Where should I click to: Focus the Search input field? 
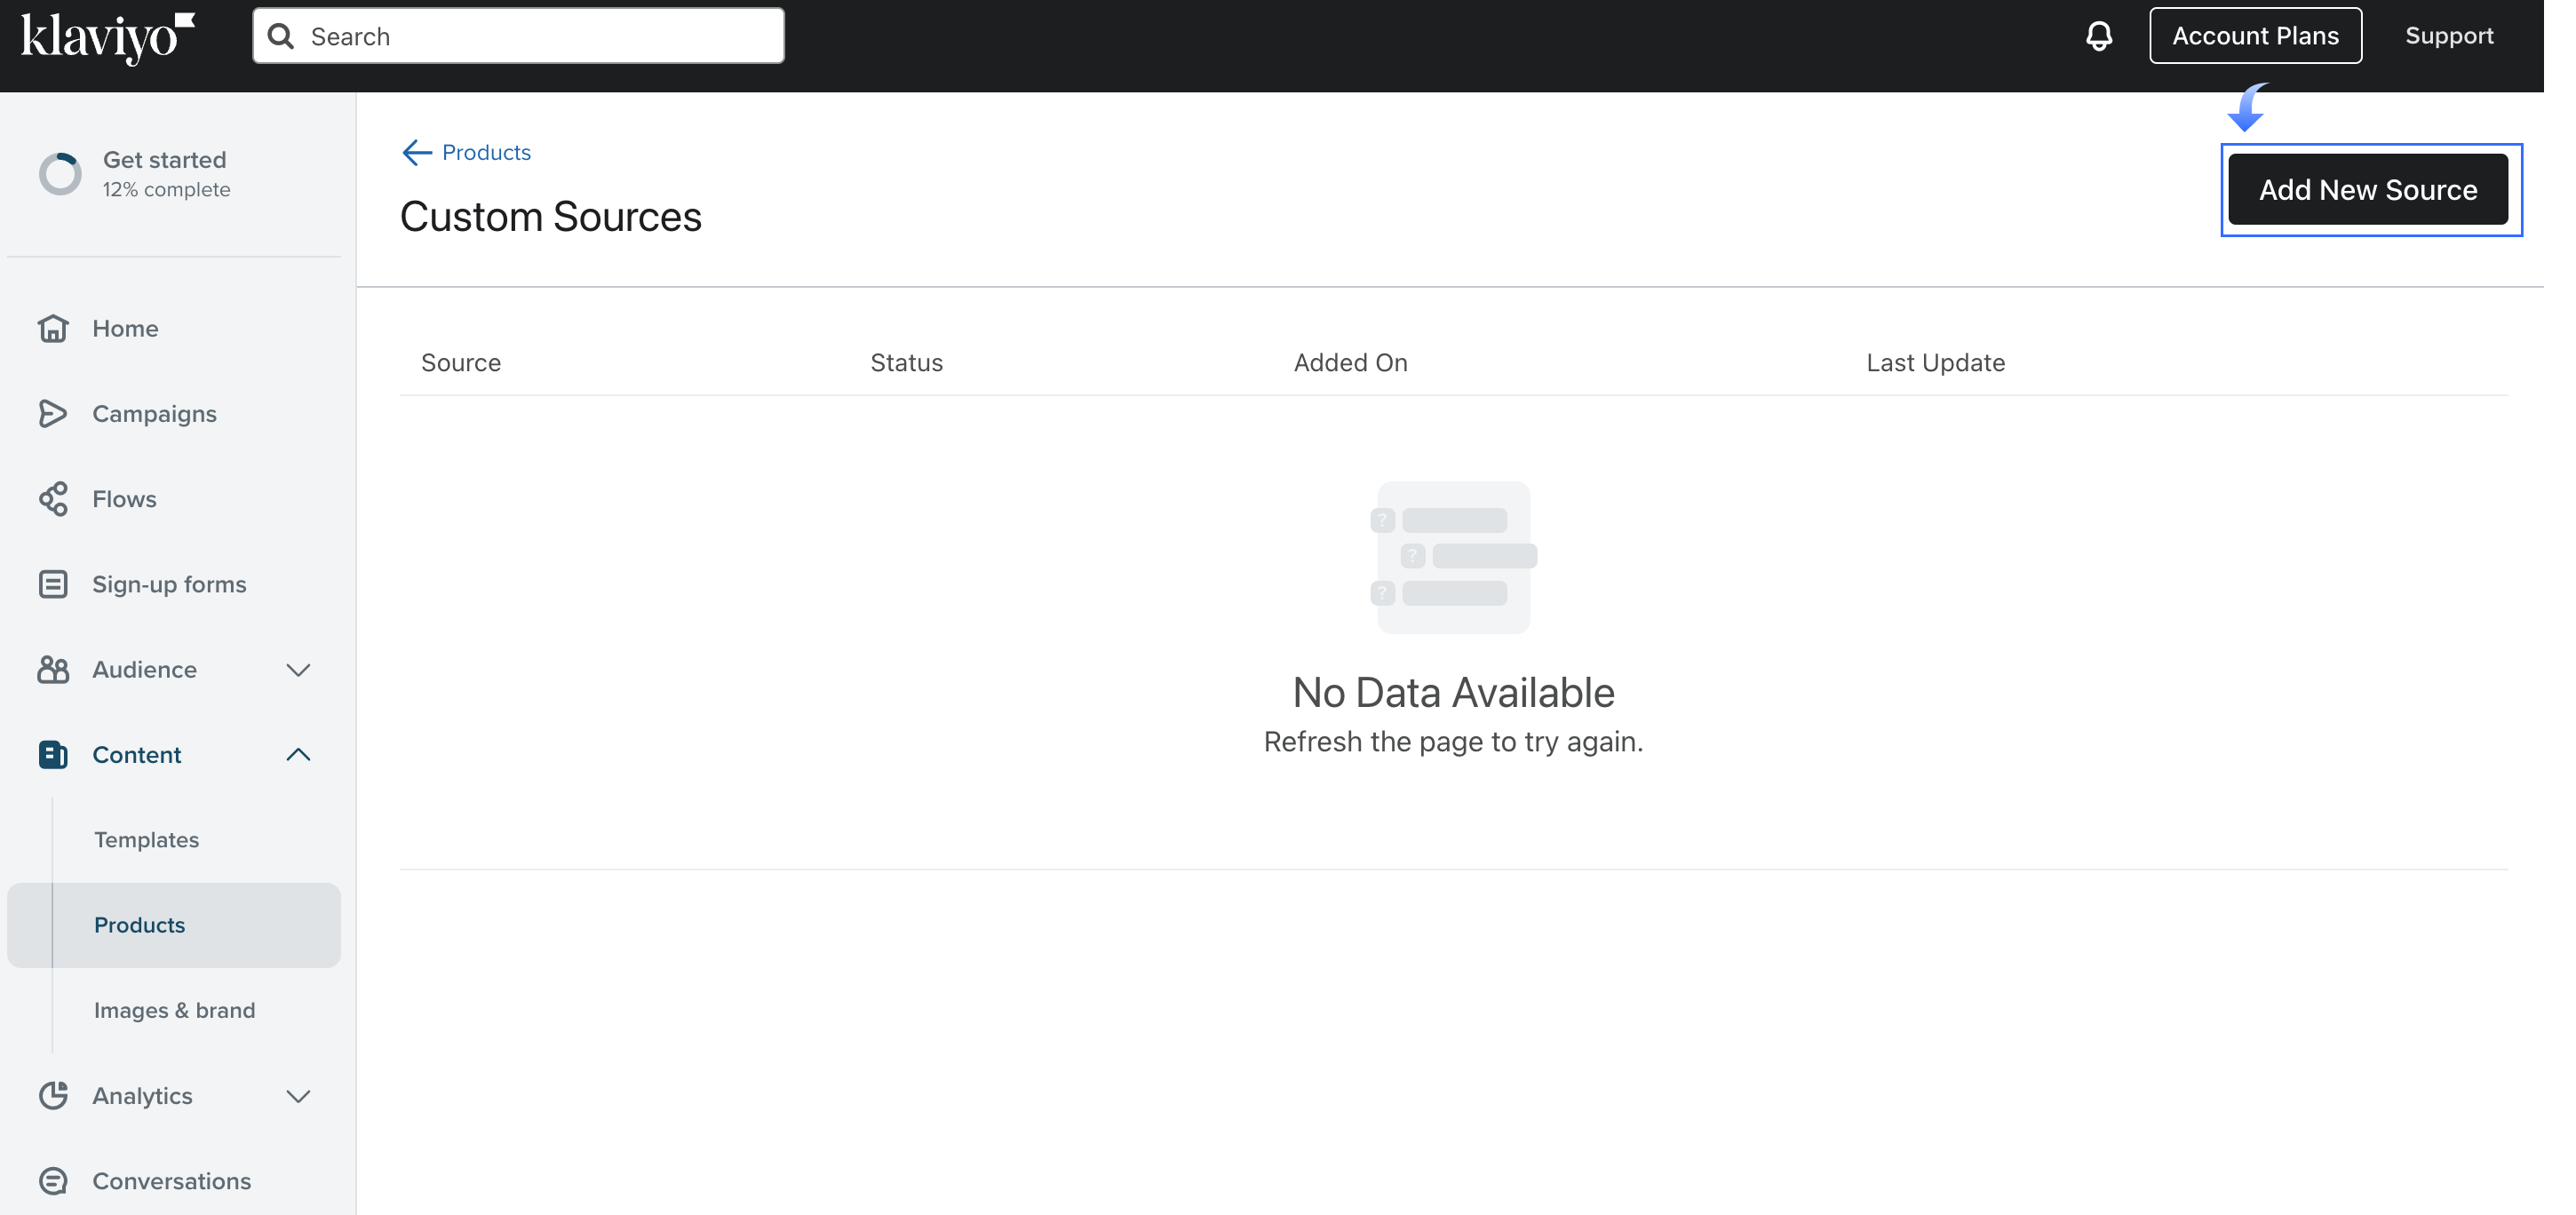[x=540, y=36]
